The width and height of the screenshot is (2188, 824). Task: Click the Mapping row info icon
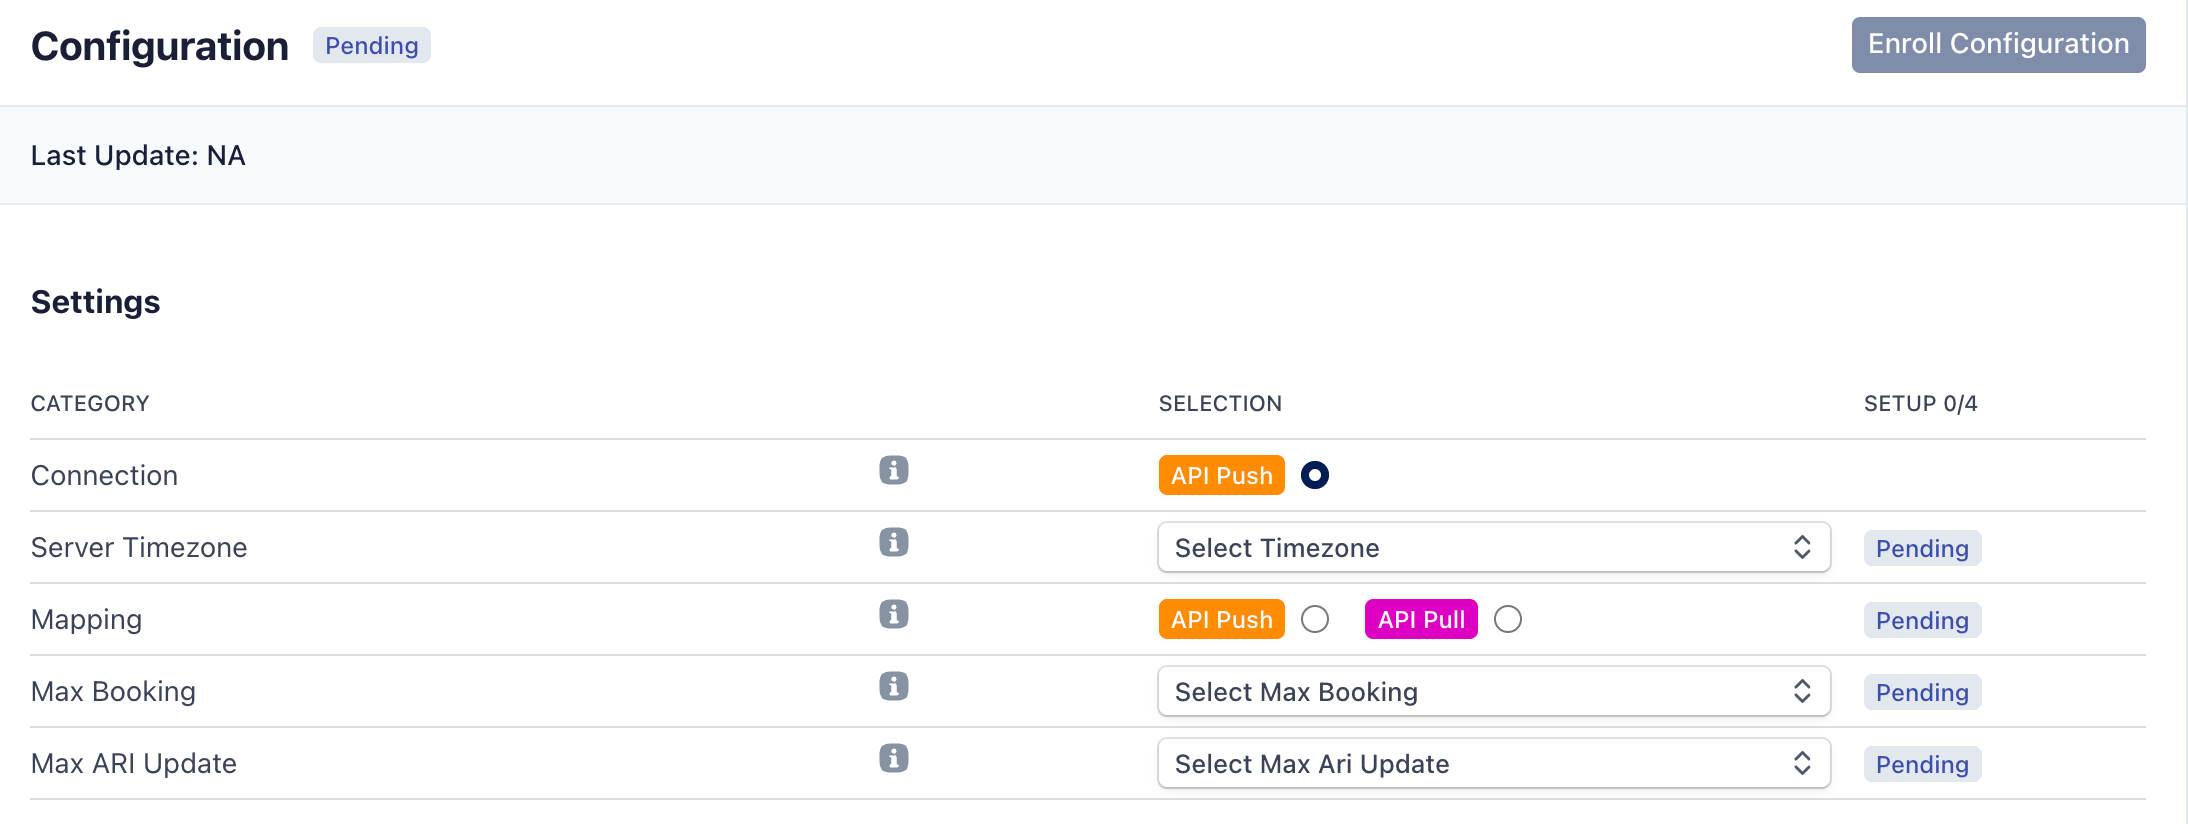click(893, 614)
